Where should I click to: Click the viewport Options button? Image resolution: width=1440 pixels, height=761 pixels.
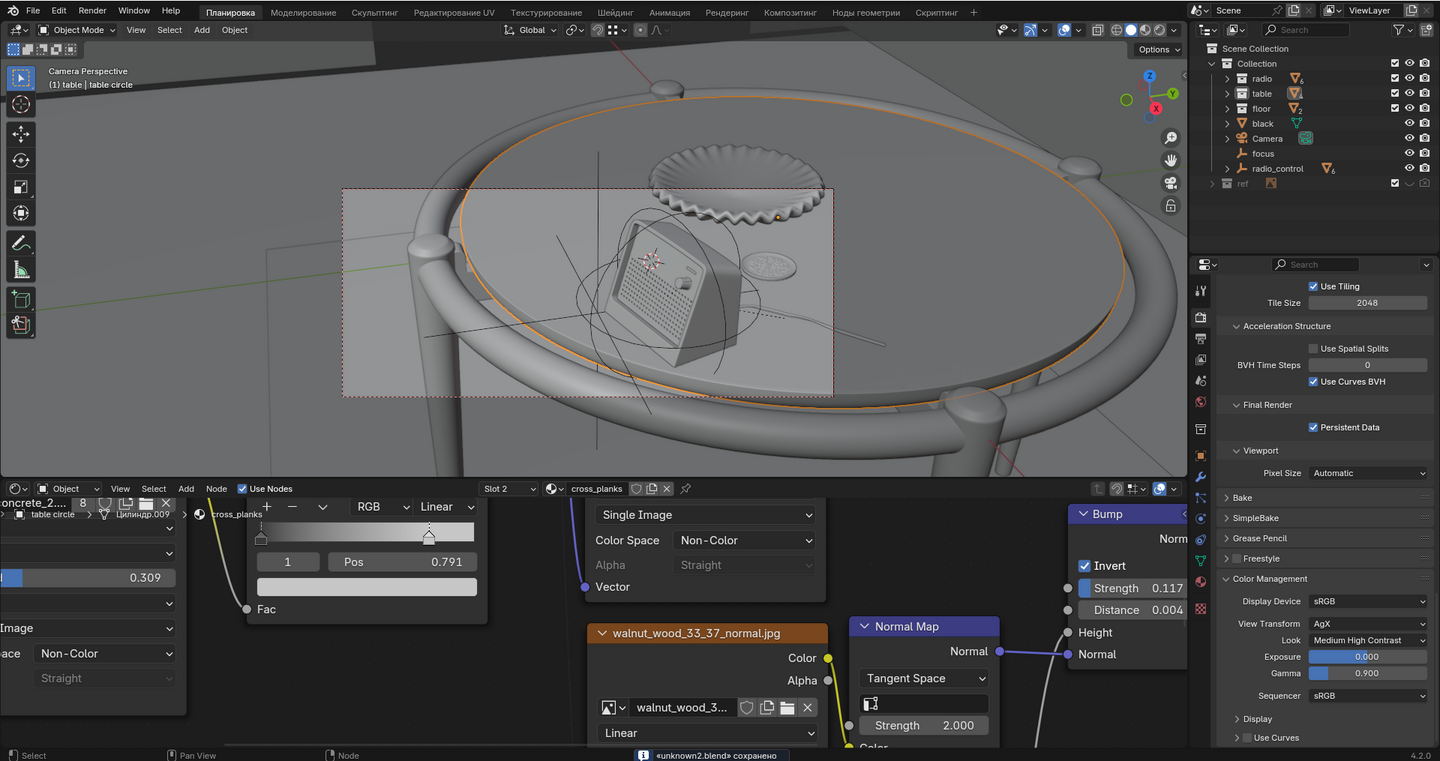[1158, 49]
